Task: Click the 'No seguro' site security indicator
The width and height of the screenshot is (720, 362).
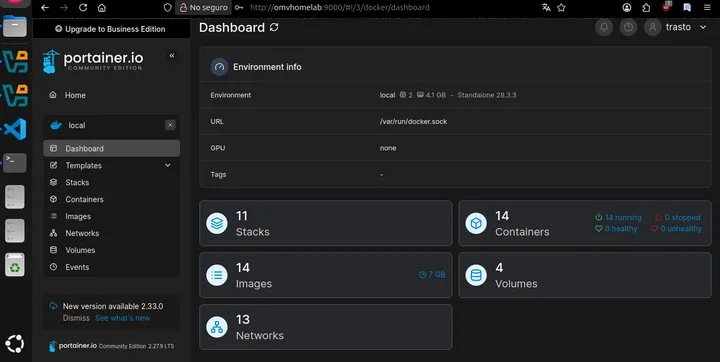Action: pos(203,7)
